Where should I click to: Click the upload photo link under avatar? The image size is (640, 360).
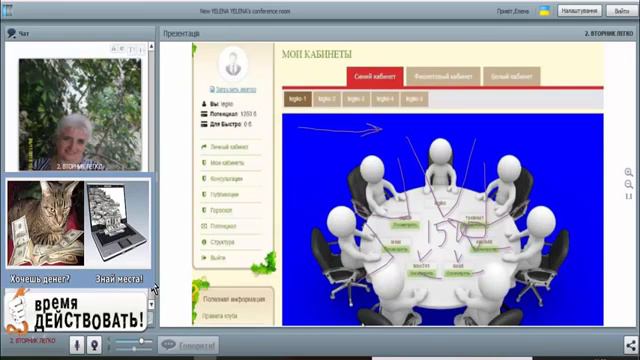point(233,89)
